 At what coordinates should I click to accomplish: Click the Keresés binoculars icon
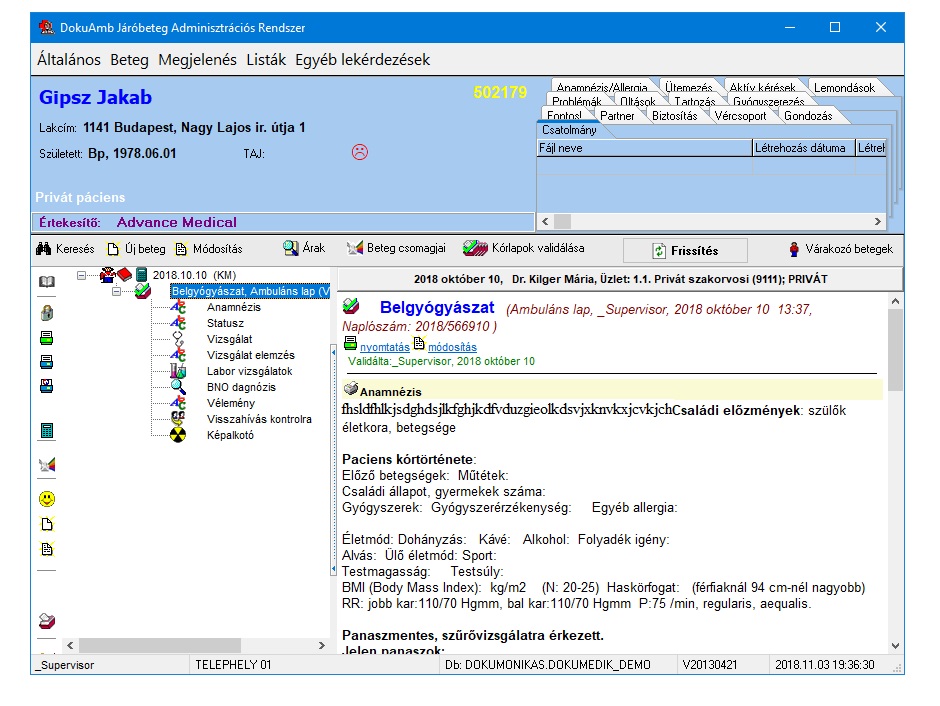tap(43, 249)
